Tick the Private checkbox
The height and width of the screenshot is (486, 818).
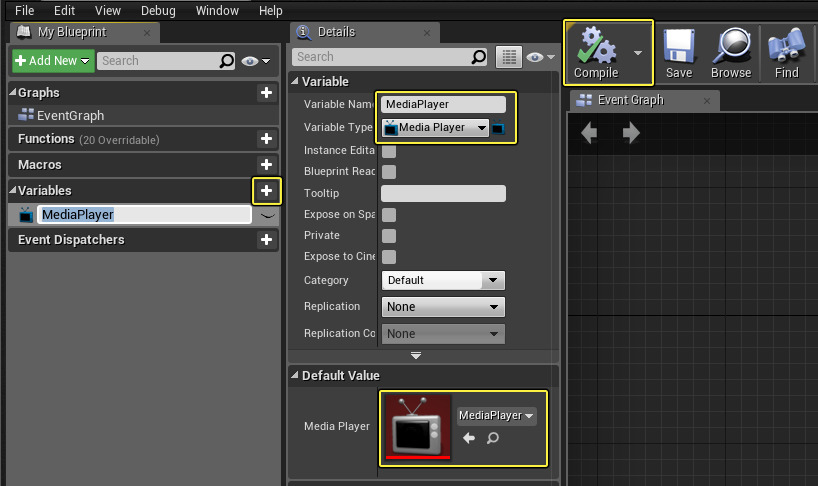click(389, 235)
